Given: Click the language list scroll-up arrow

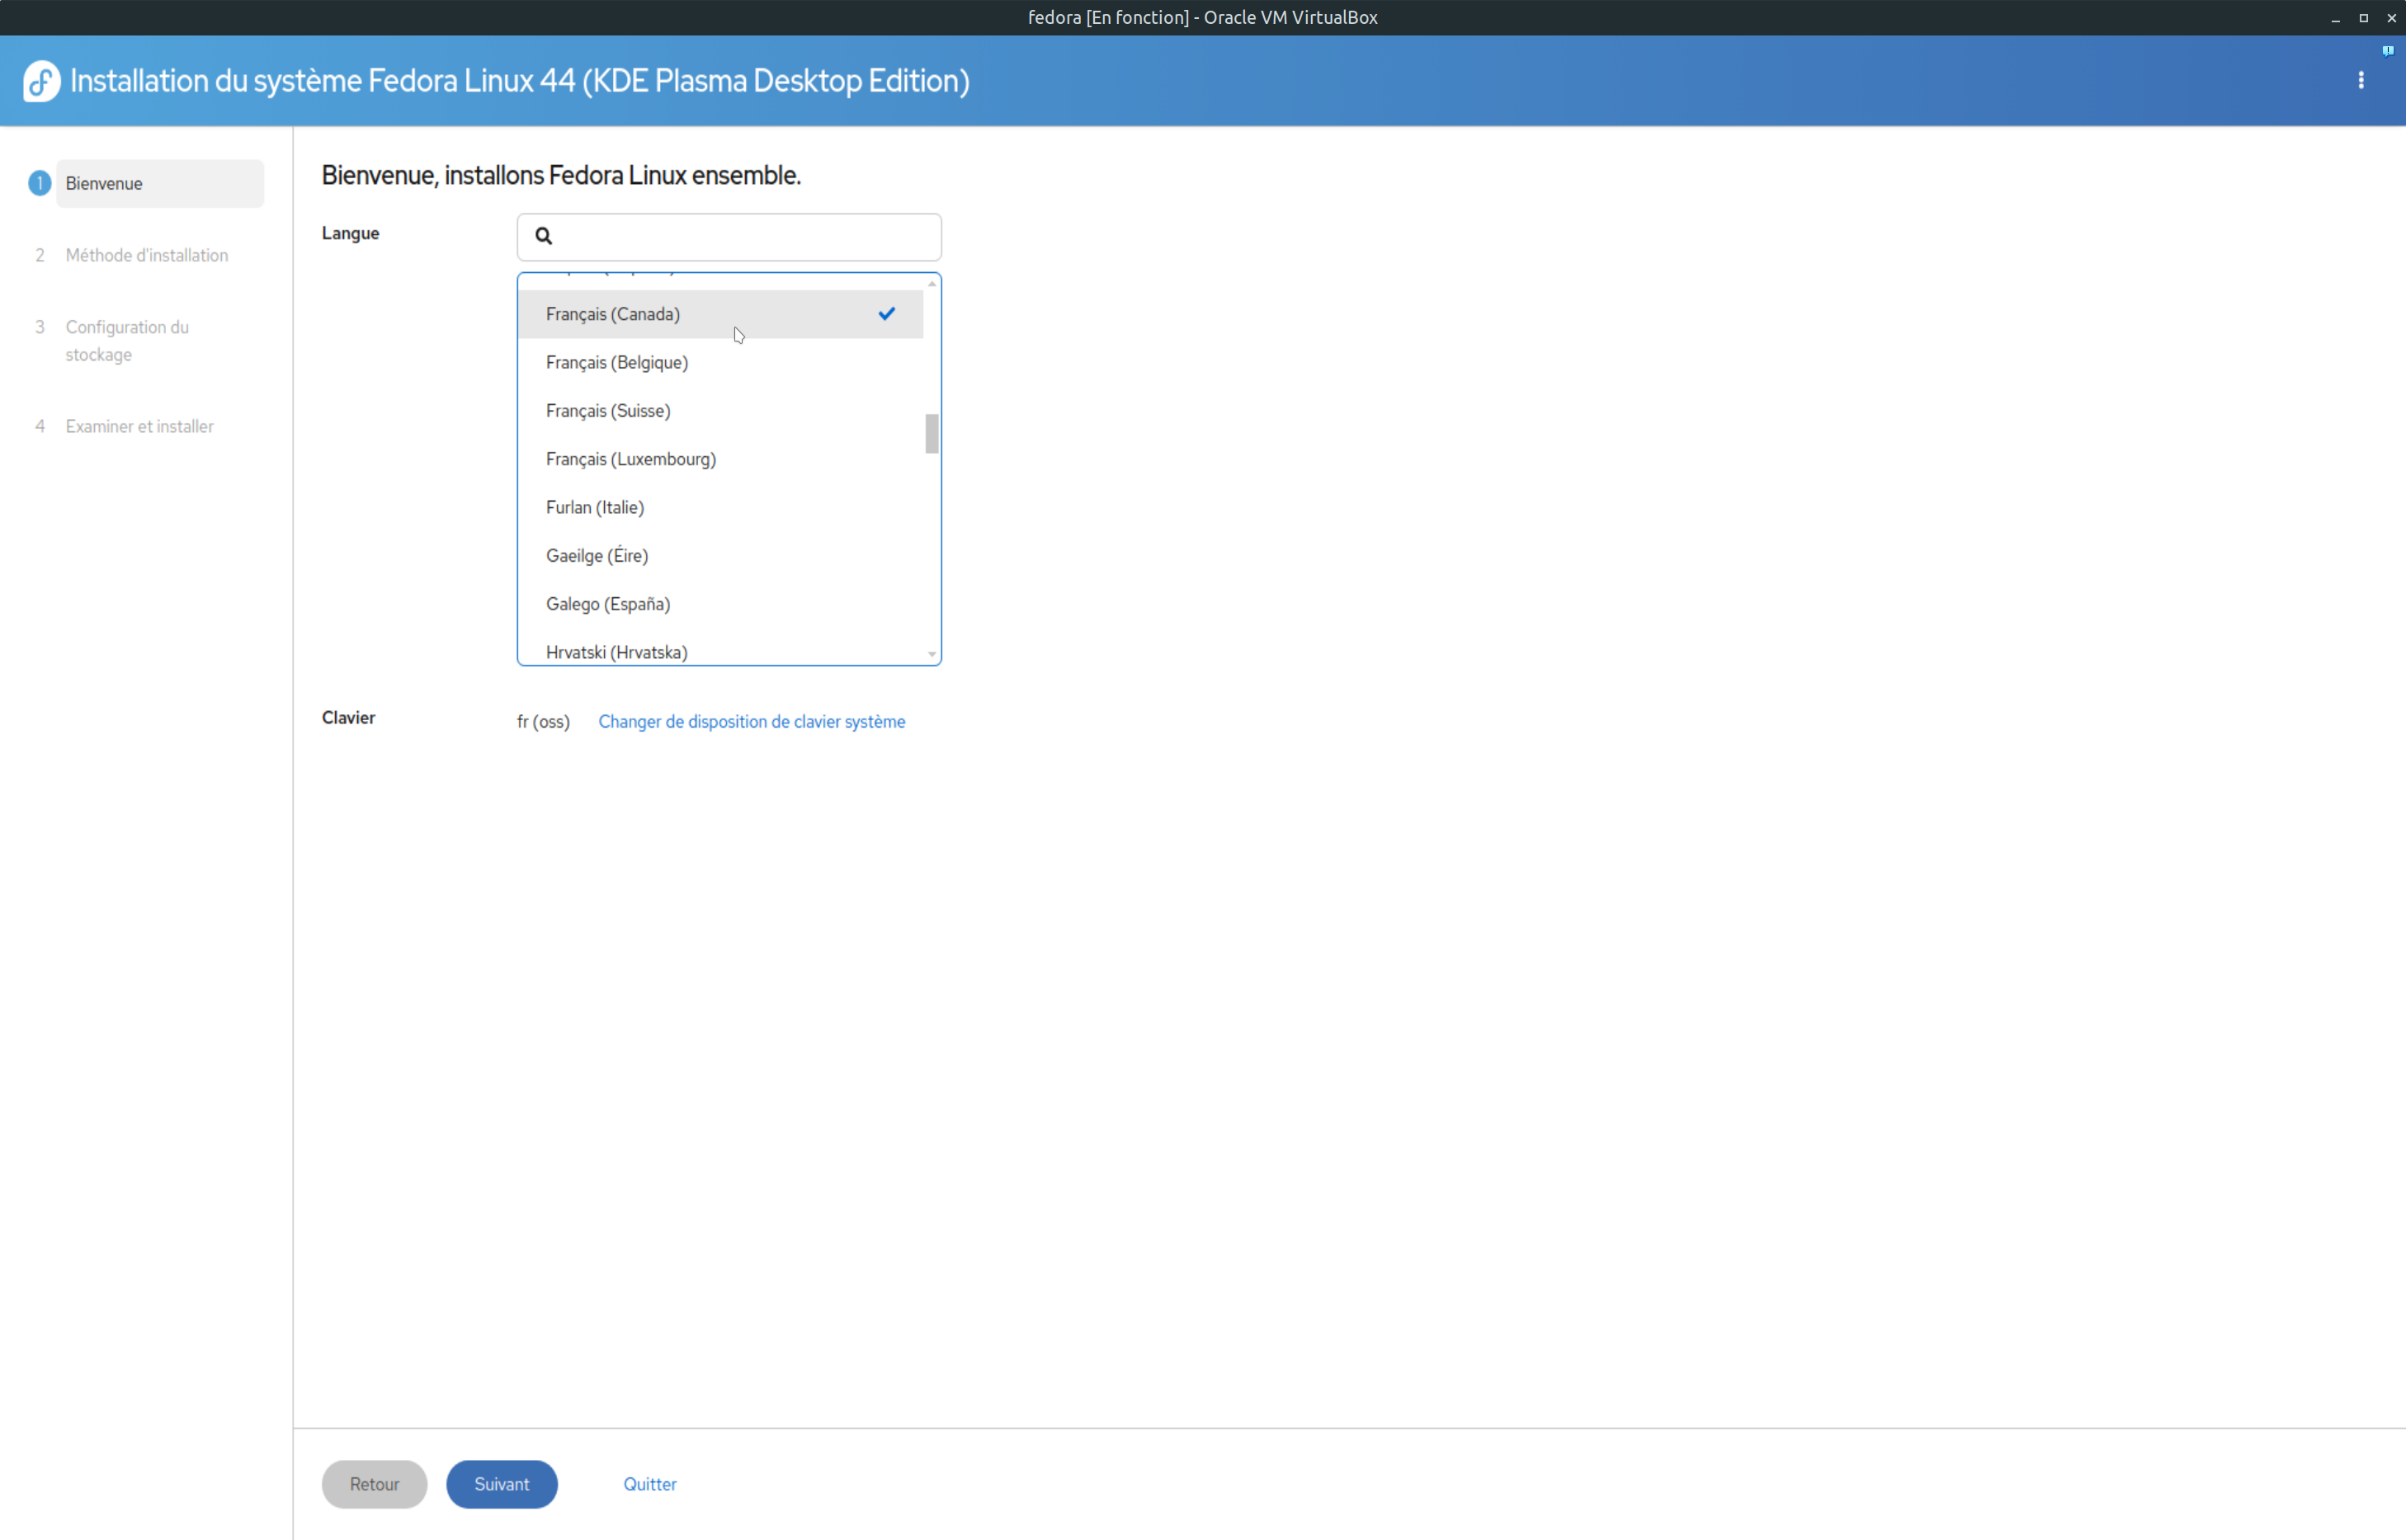Looking at the screenshot, I should point(932,284).
